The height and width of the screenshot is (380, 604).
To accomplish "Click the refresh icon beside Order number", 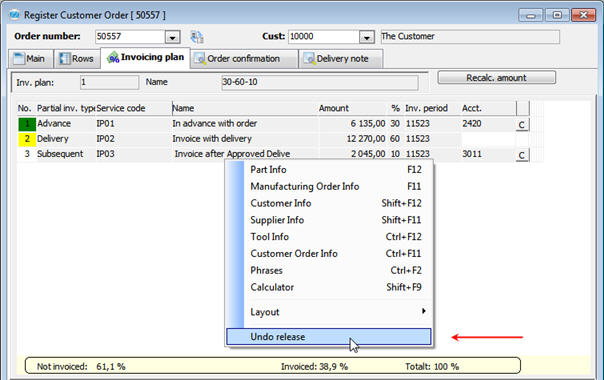I will (x=197, y=37).
